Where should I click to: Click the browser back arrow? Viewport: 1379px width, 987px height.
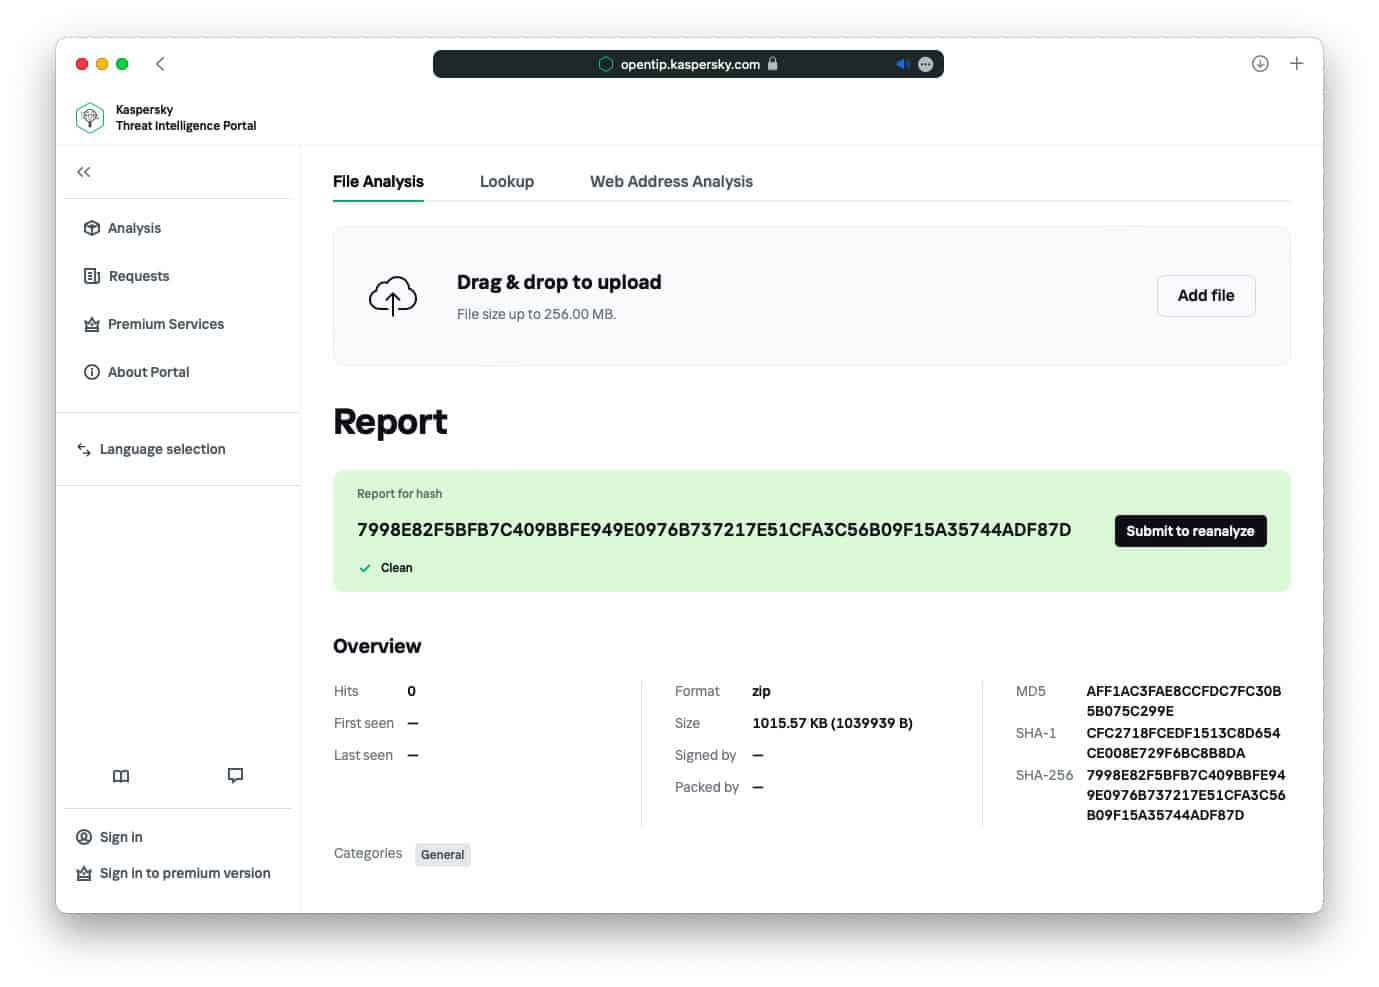click(x=160, y=64)
